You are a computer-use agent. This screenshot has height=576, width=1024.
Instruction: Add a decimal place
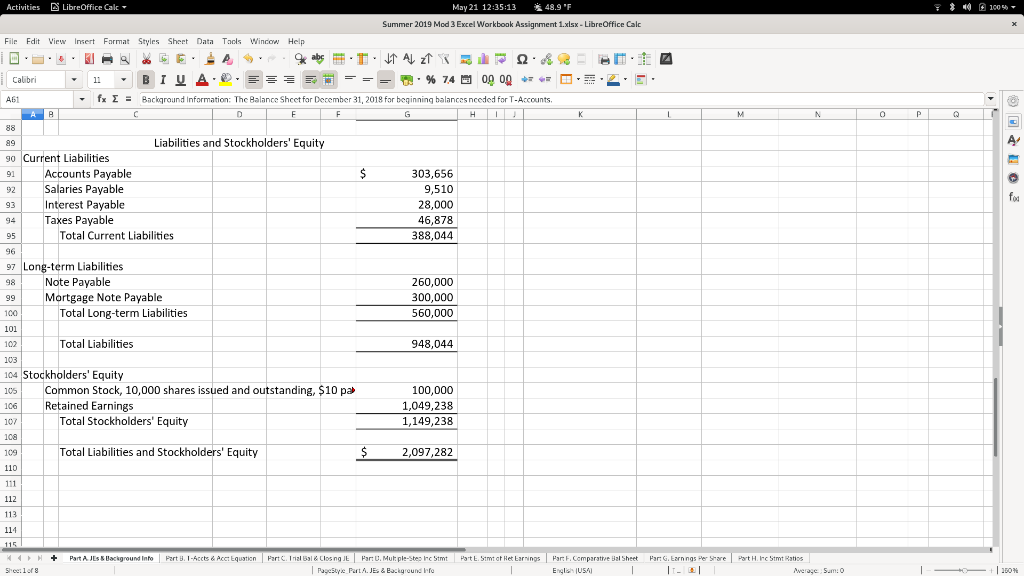pos(488,80)
